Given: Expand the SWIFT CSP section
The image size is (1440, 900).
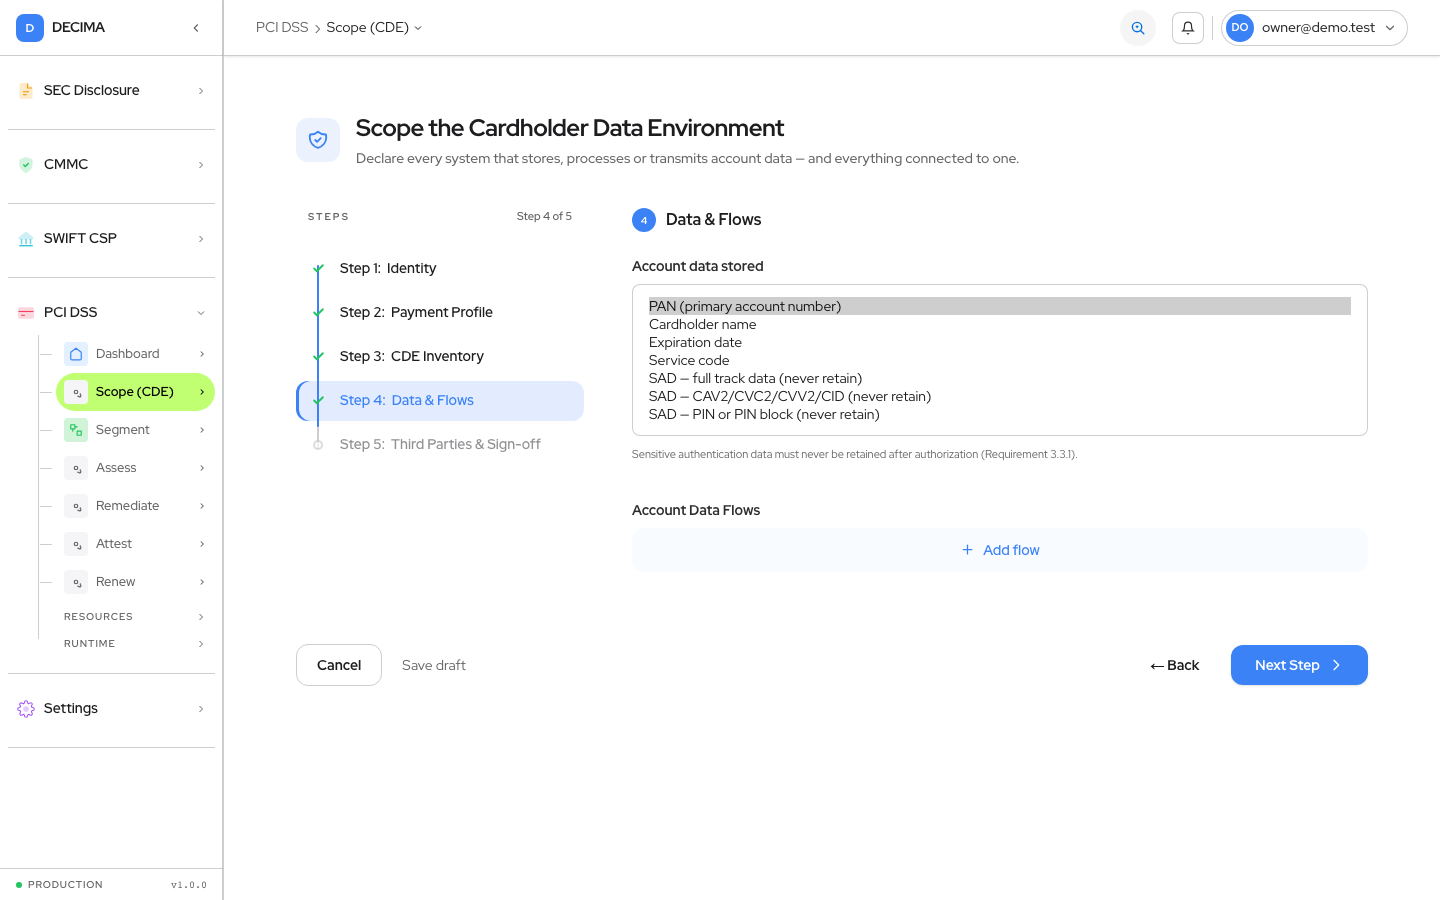Looking at the screenshot, I should (x=201, y=239).
